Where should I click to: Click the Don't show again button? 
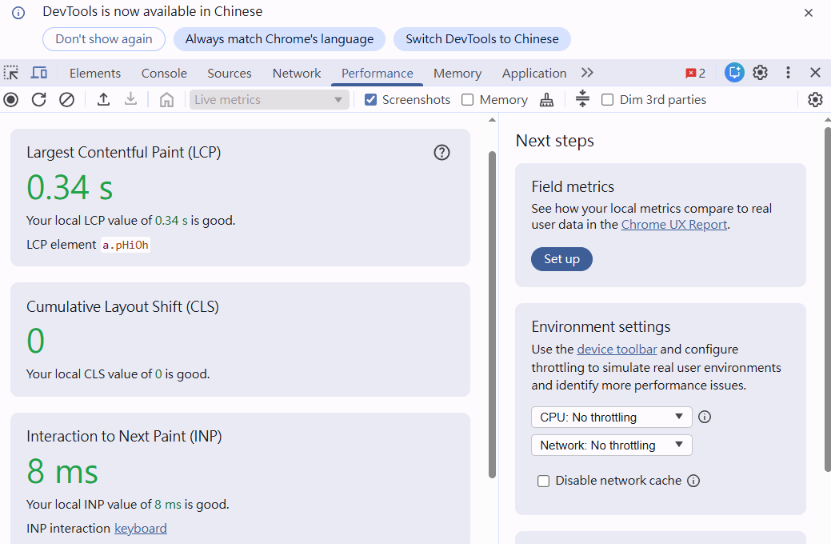click(104, 39)
